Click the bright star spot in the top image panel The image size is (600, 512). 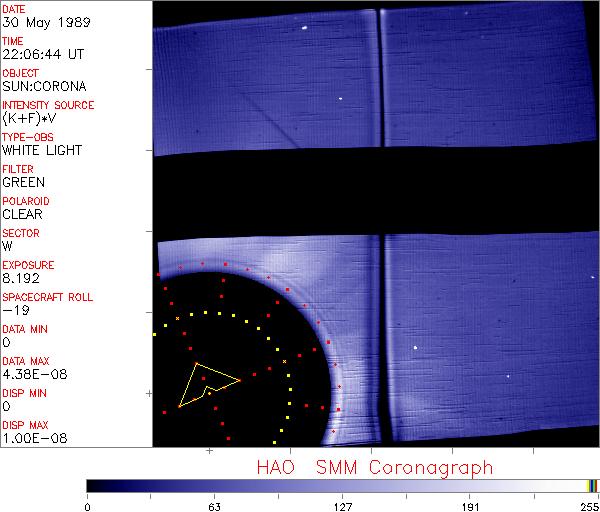point(302,29)
